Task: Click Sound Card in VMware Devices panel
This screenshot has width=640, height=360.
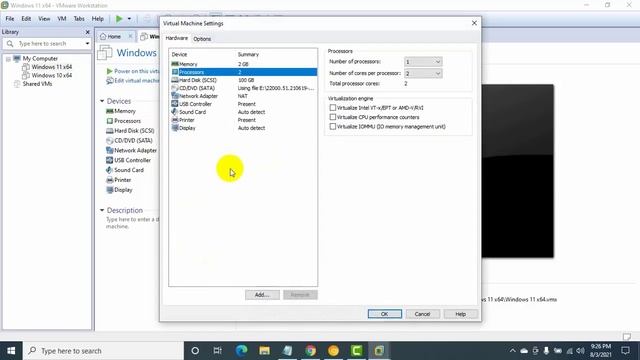Action: coord(125,170)
